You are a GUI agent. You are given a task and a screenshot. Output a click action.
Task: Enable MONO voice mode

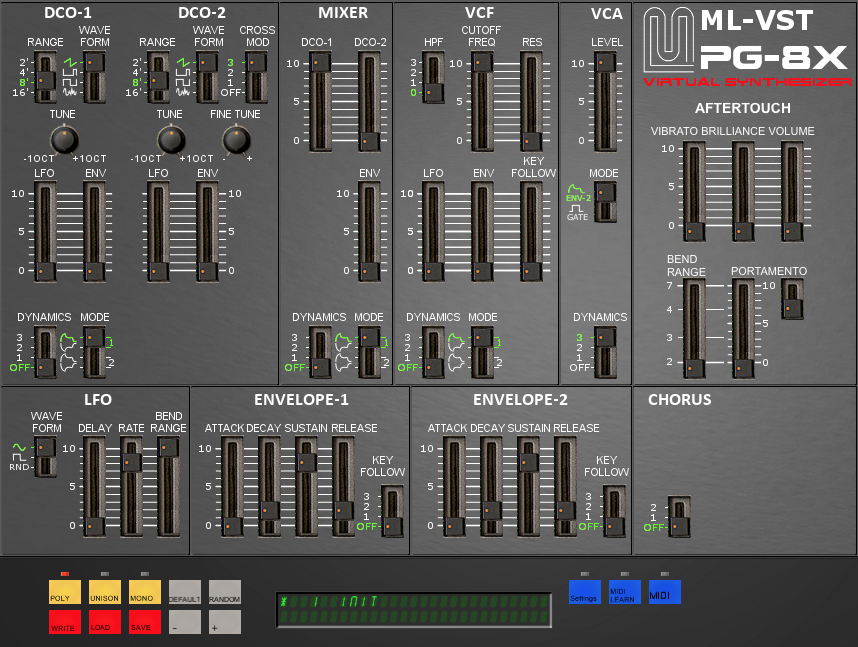coord(144,592)
